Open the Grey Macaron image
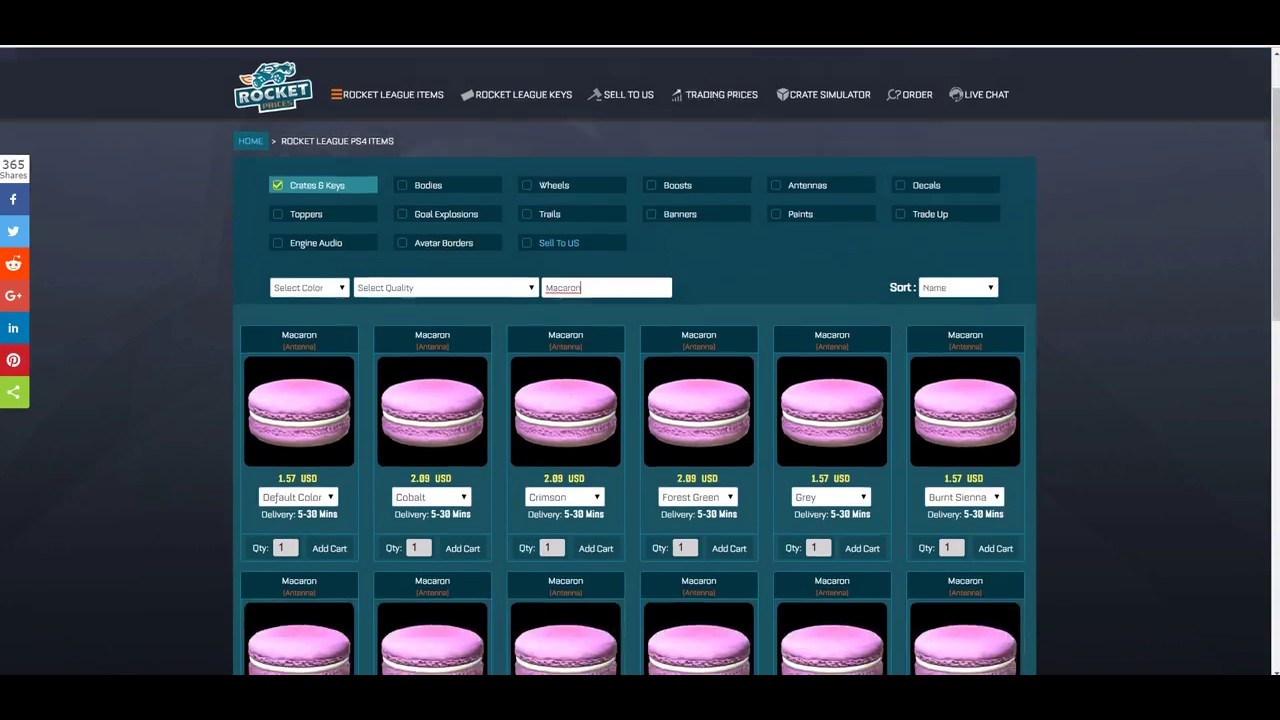The image size is (1280, 720). [x=832, y=412]
